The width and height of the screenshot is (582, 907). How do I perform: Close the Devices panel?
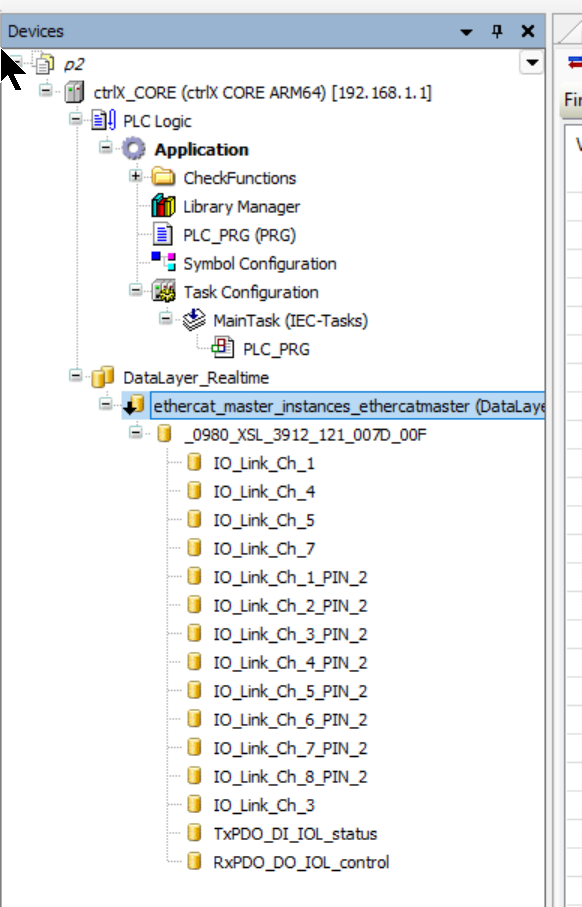[528, 31]
